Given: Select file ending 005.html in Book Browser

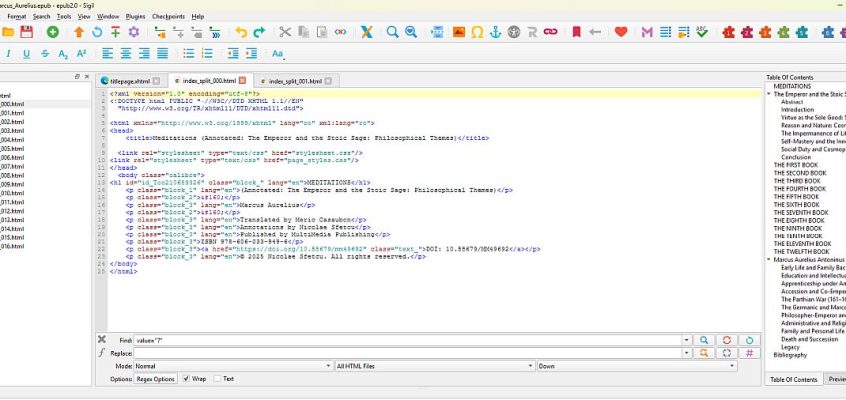Looking at the screenshot, I should click(x=12, y=148).
